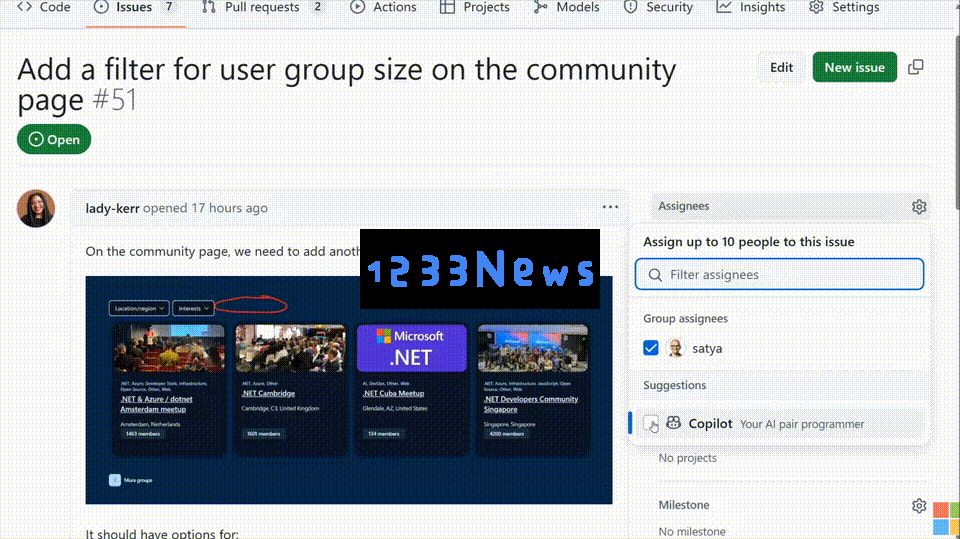Open the Security tab

(x=658, y=7)
